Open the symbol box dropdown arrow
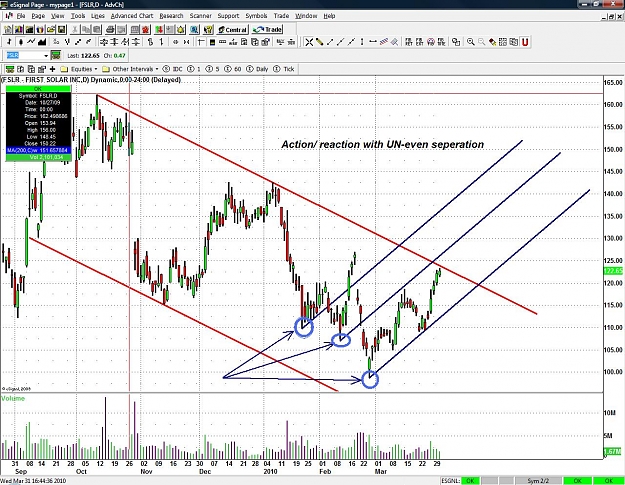Viewport: 625px width, 485px height. coord(46,55)
